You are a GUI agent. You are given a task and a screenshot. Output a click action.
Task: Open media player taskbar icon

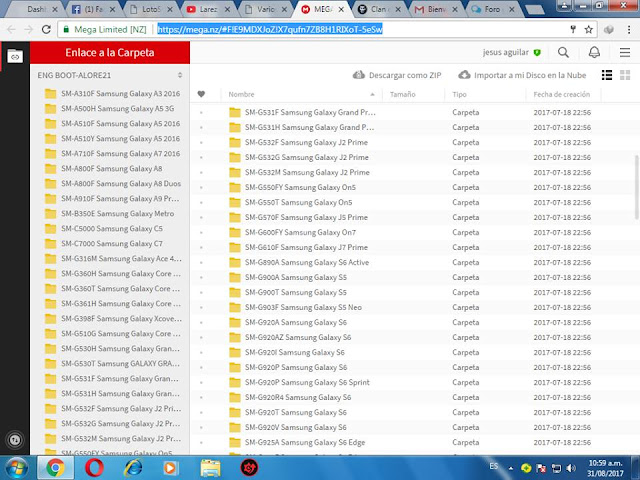(x=171, y=468)
